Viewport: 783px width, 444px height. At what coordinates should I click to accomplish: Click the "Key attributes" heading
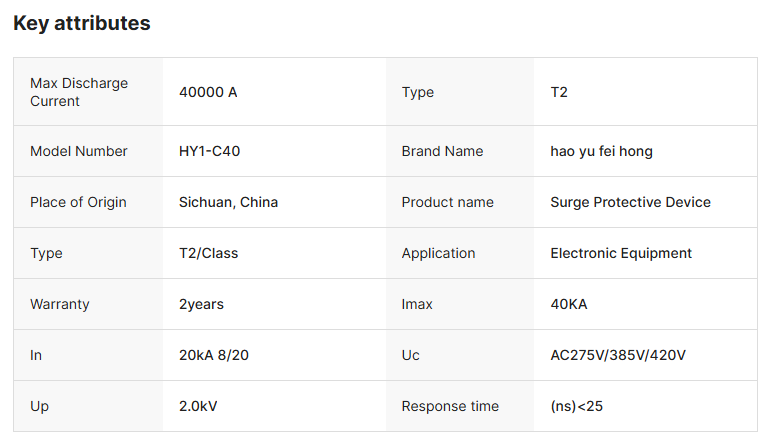click(x=82, y=23)
